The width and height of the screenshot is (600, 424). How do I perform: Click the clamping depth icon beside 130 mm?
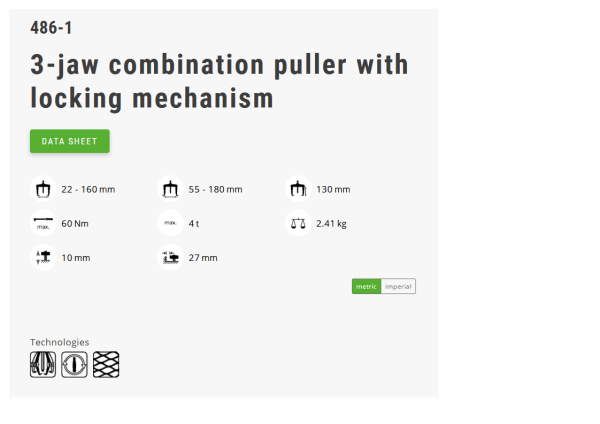[298, 189]
